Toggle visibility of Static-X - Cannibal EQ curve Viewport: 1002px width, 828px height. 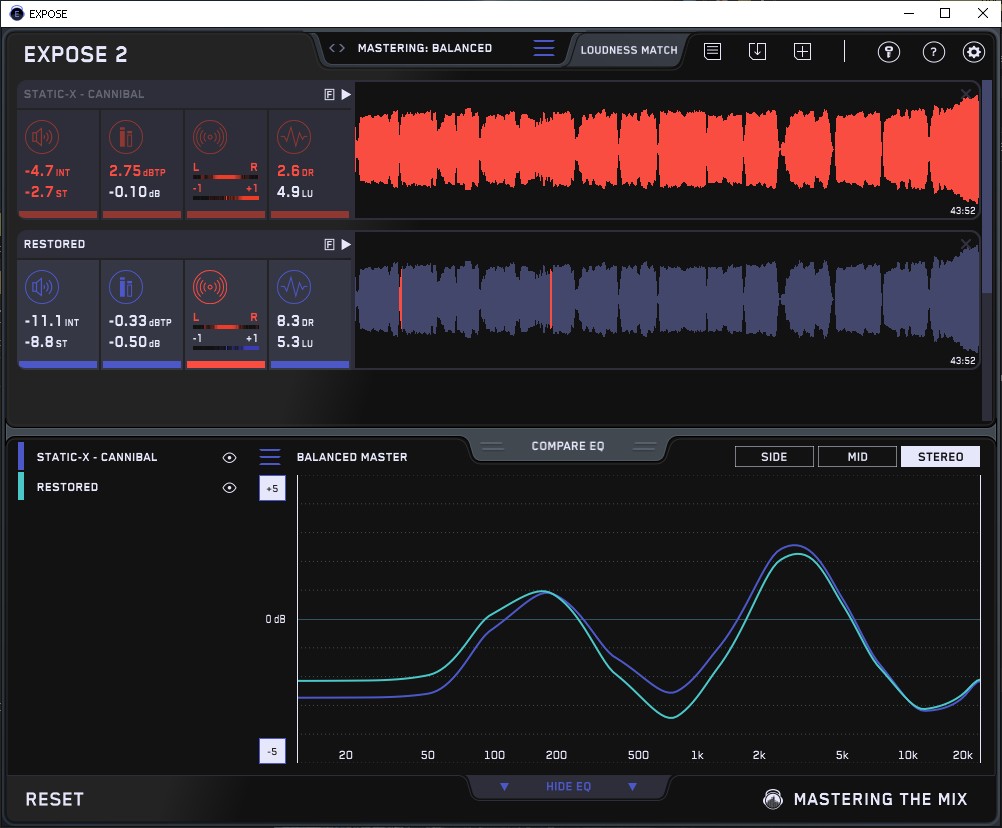(229, 457)
